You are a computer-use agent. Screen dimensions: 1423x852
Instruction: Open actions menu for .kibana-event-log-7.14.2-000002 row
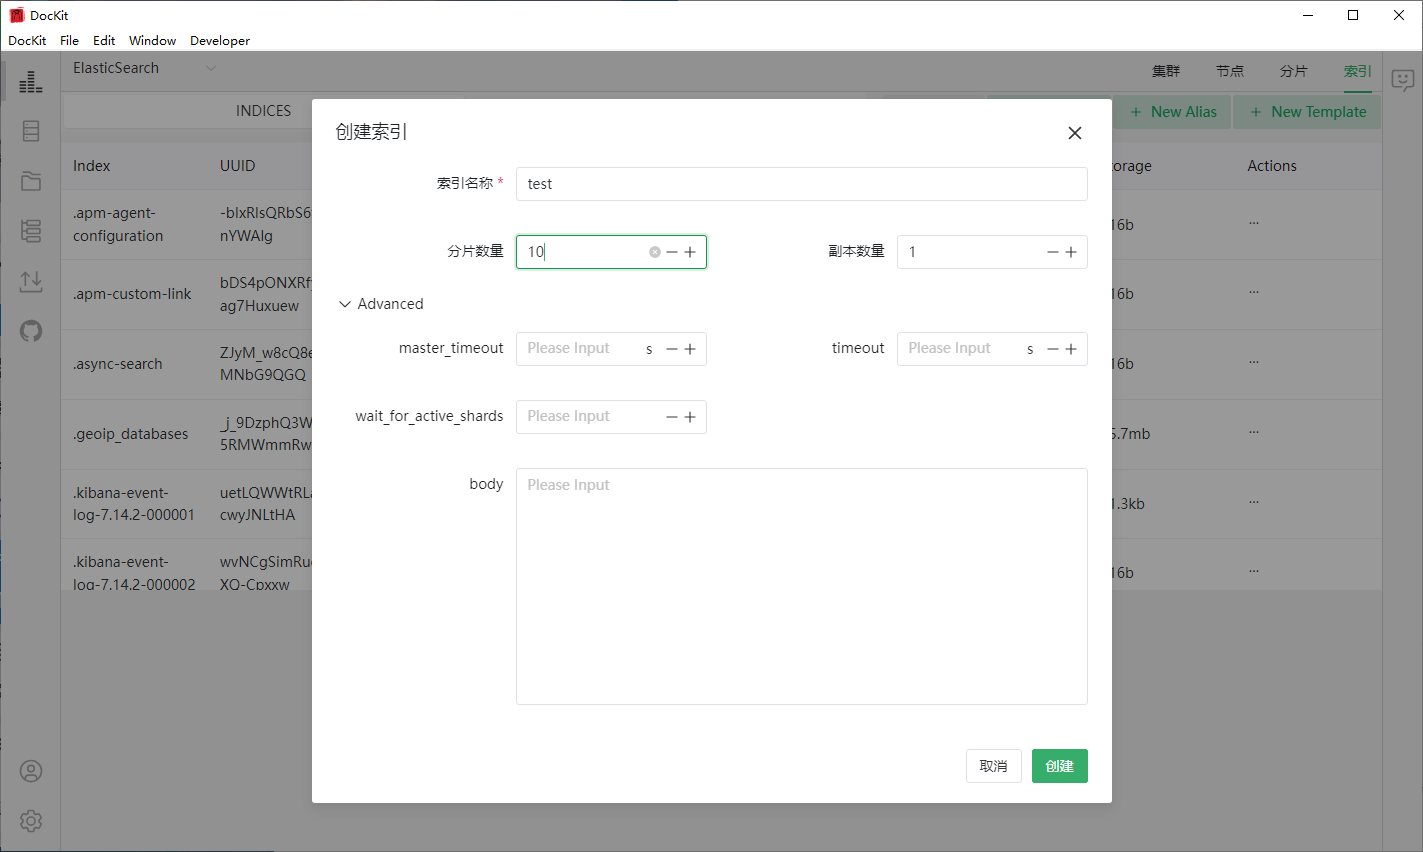1254,572
